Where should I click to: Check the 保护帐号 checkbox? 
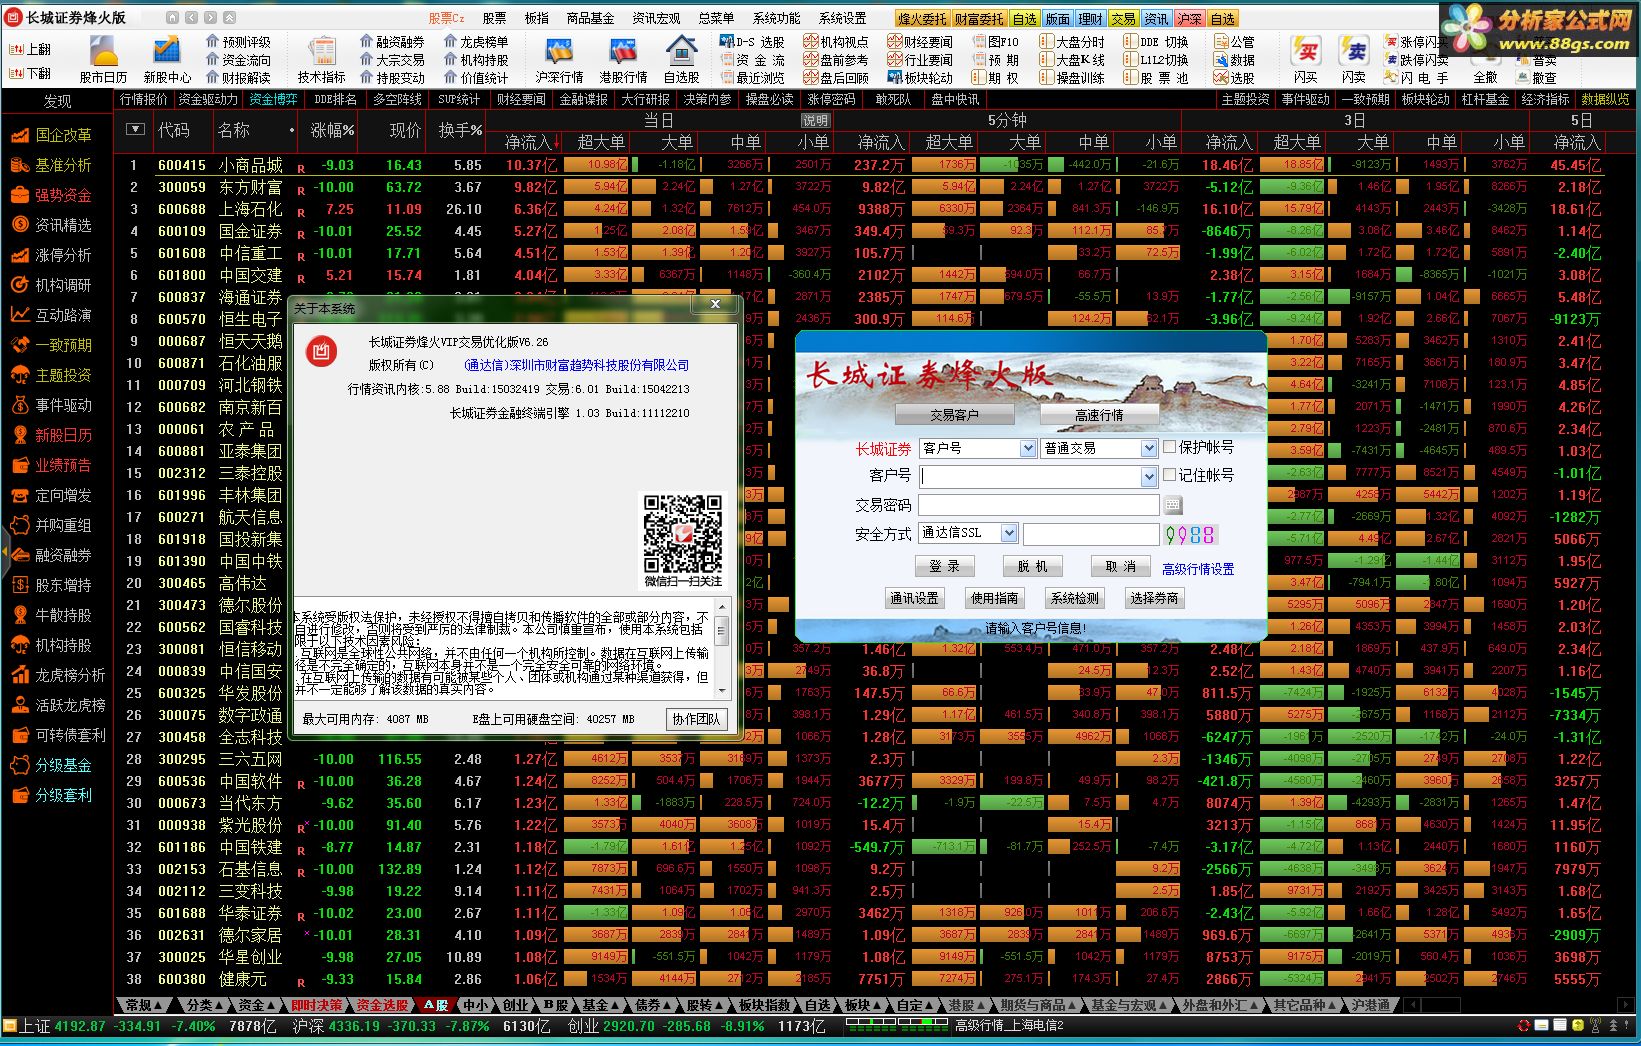coord(1169,447)
